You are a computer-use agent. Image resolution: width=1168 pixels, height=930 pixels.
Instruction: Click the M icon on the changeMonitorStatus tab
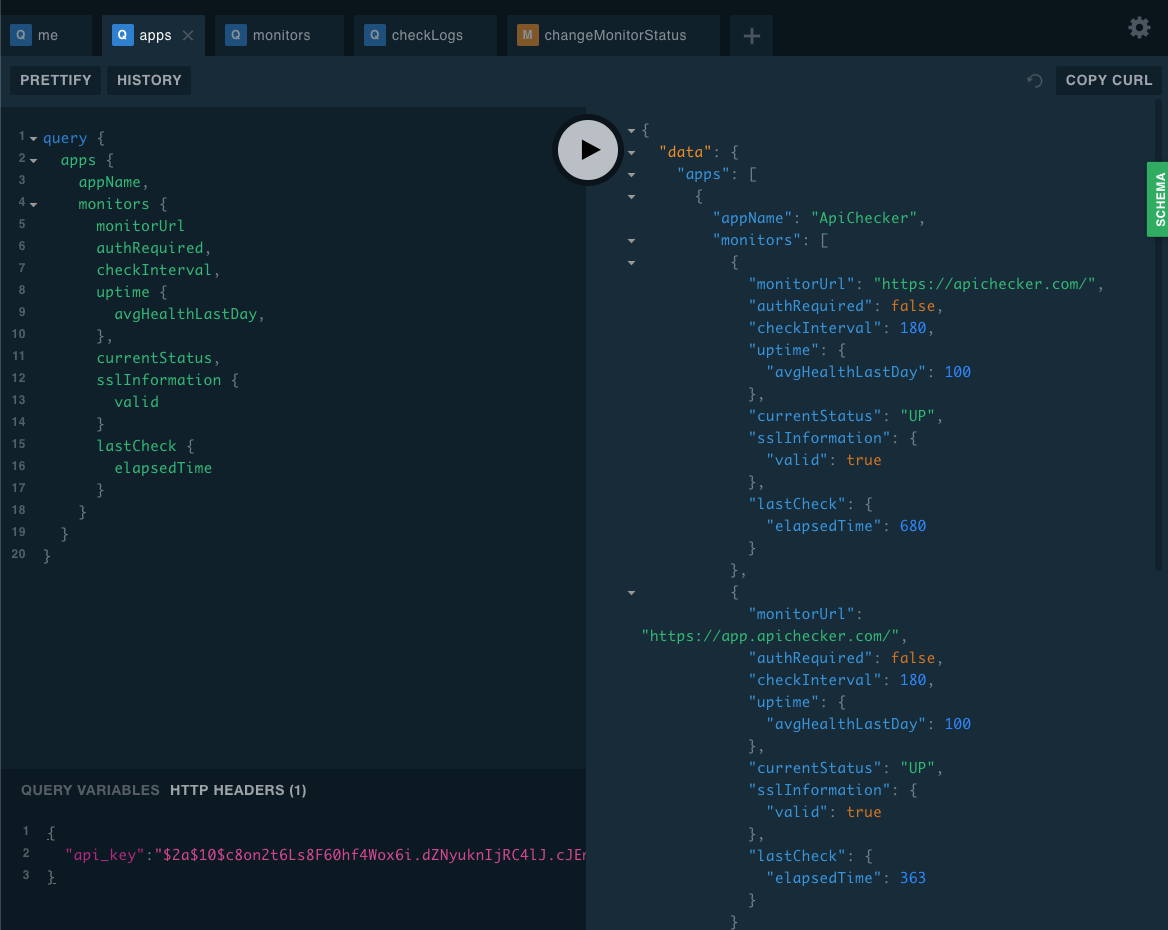(527, 35)
